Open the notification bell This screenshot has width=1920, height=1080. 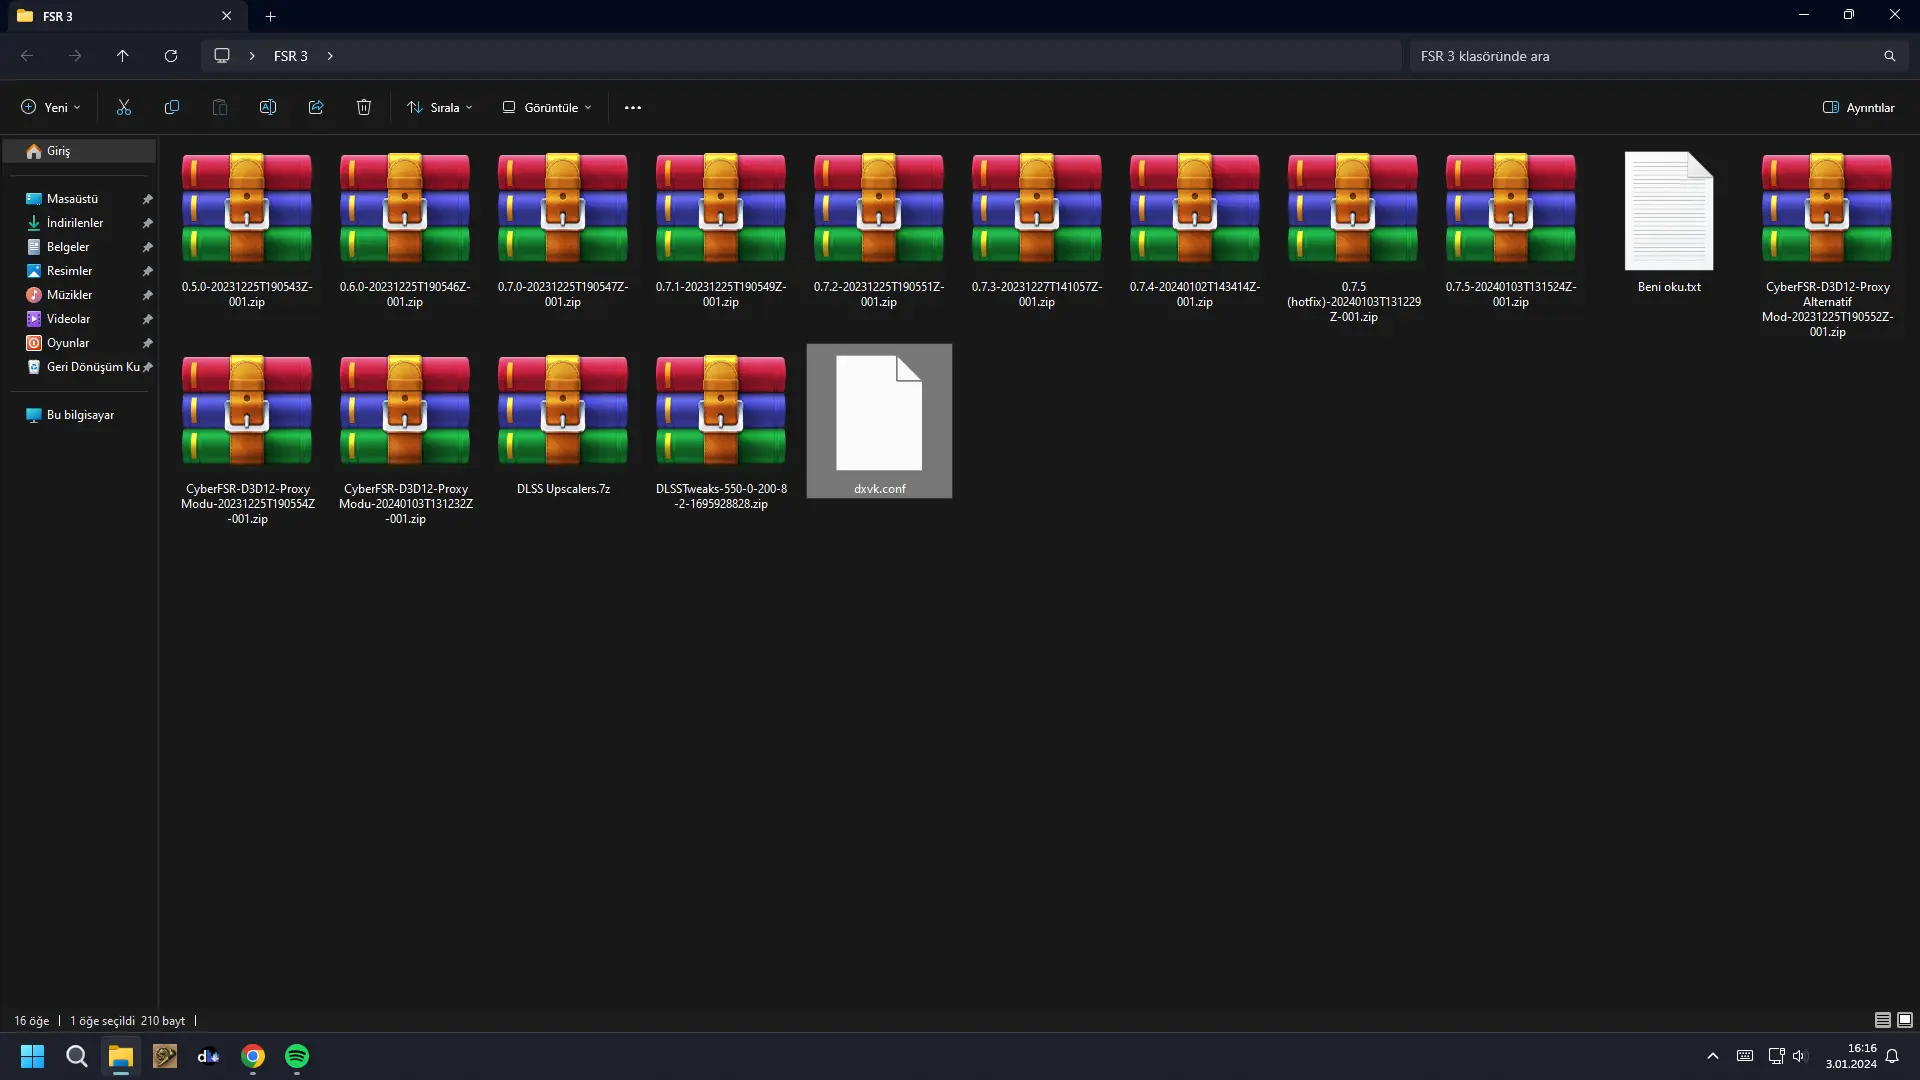(x=1892, y=1056)
